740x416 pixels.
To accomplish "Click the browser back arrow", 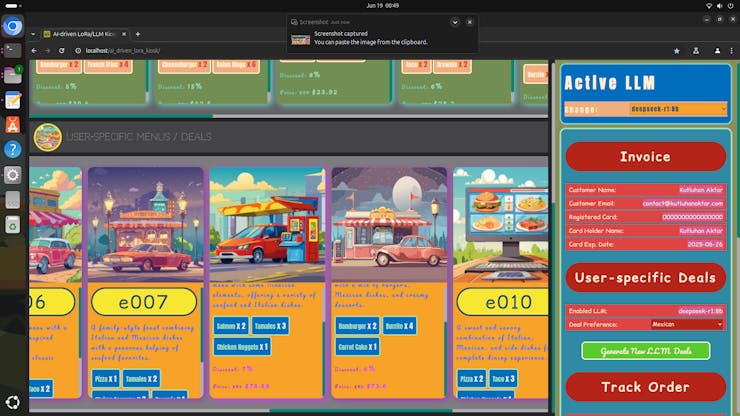I will coord(34,51).
